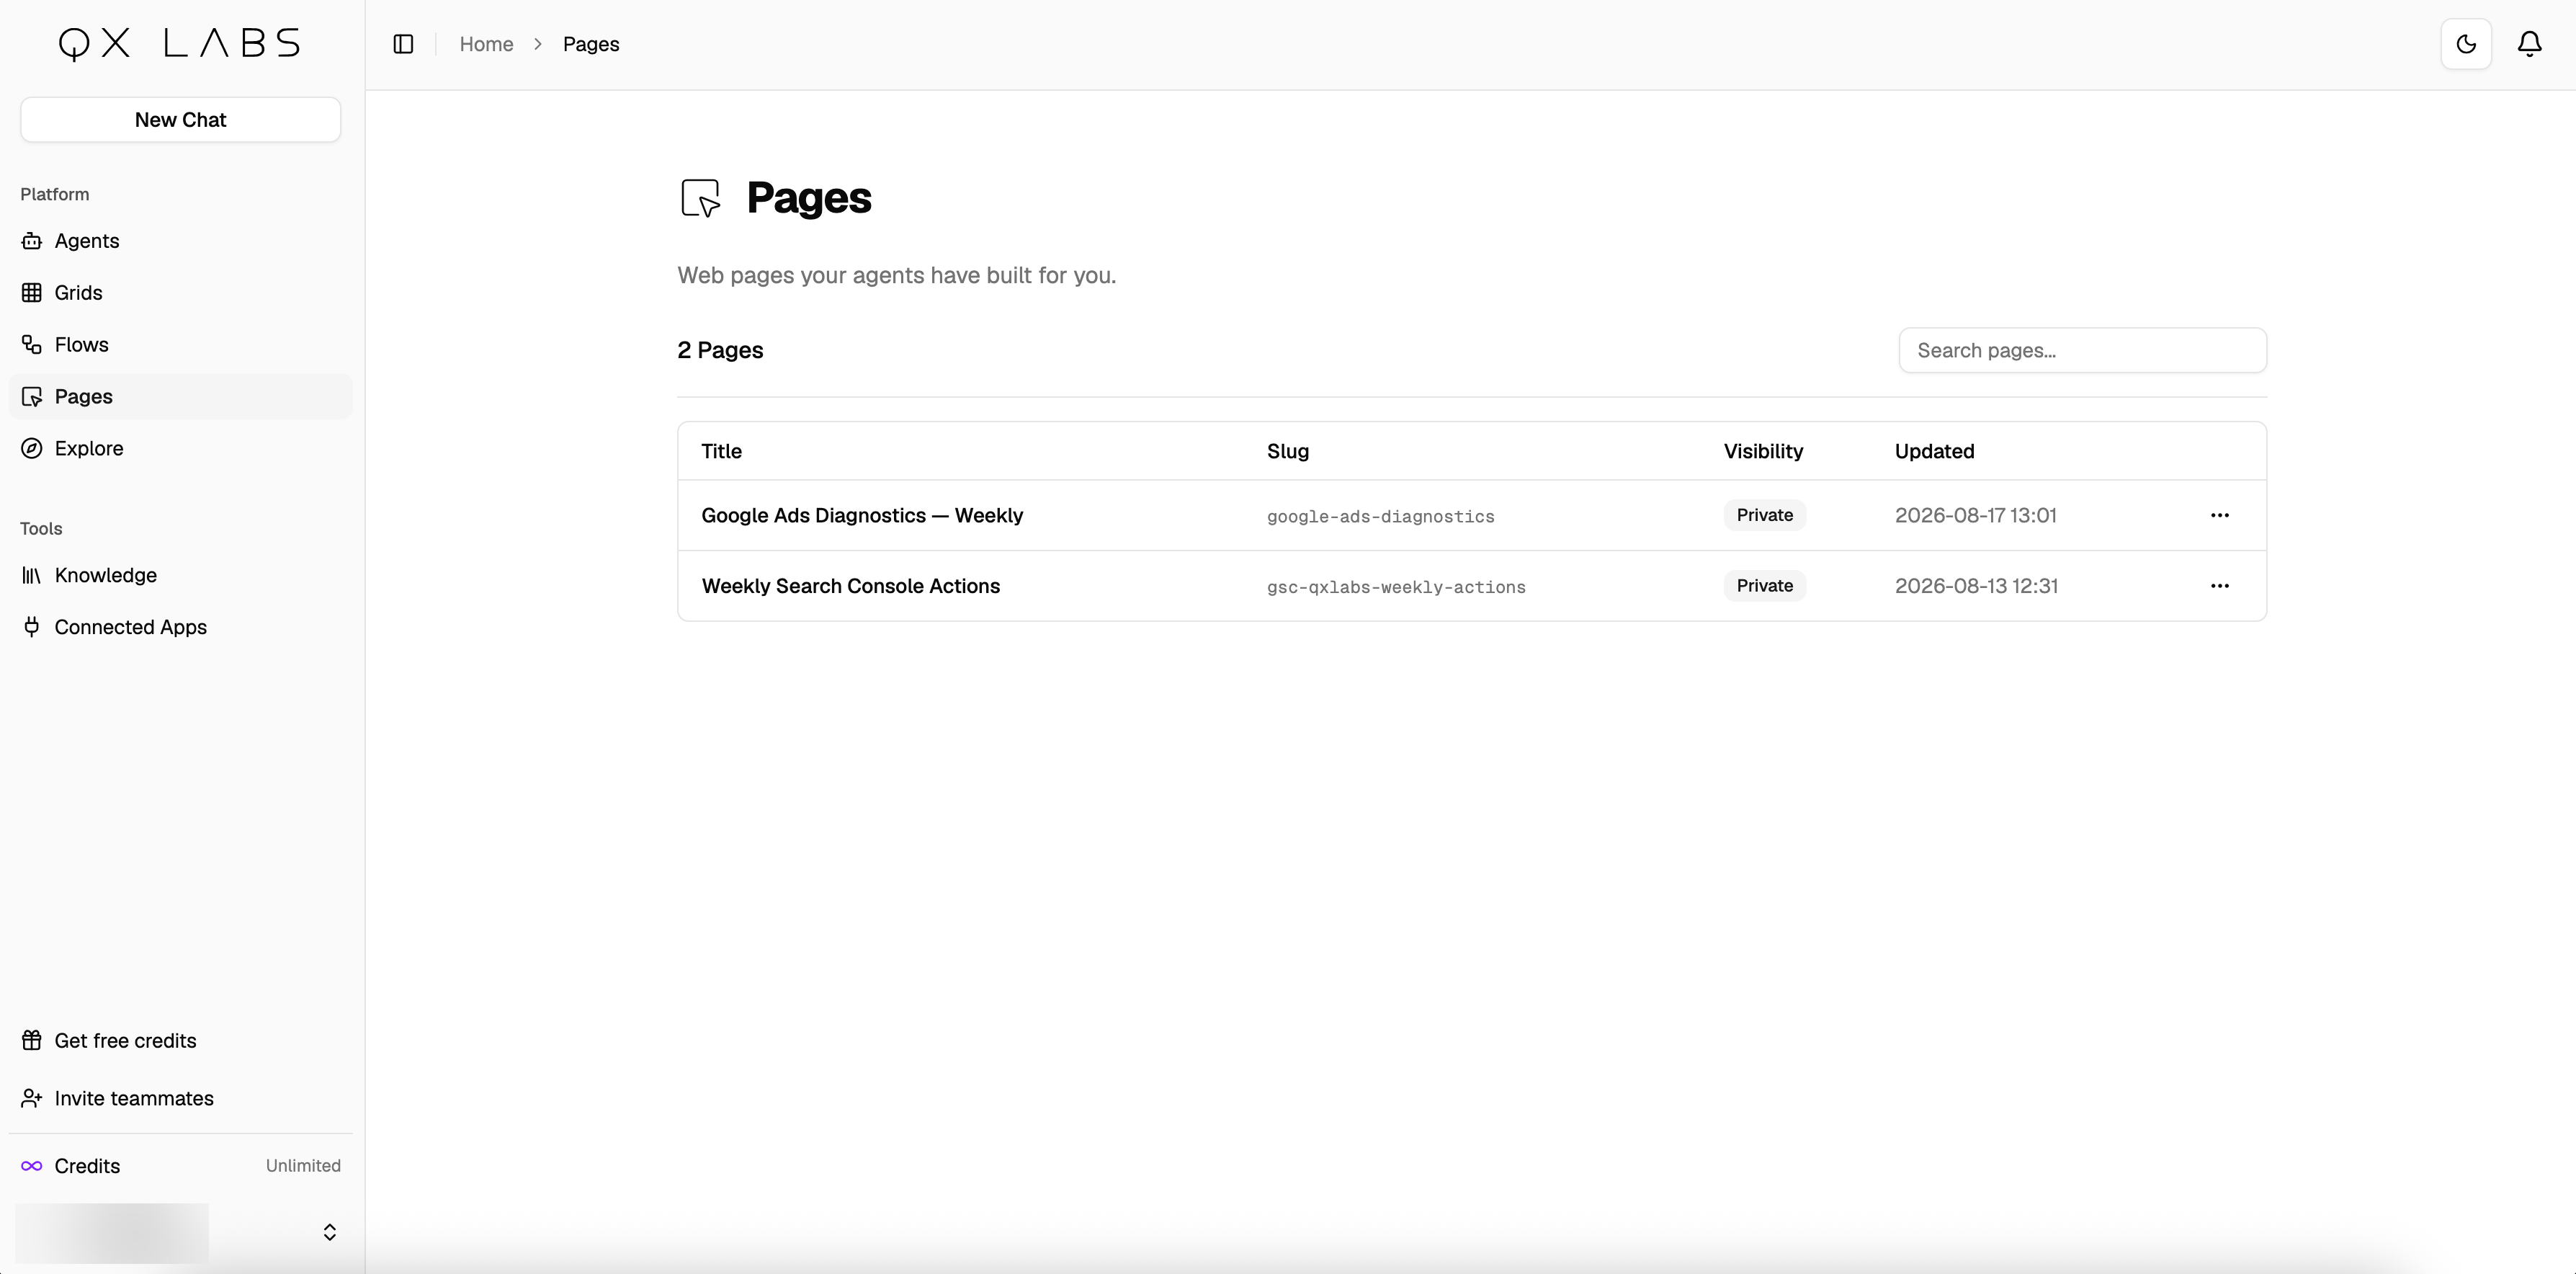Open Weekly Search Console Actions page

850,586
